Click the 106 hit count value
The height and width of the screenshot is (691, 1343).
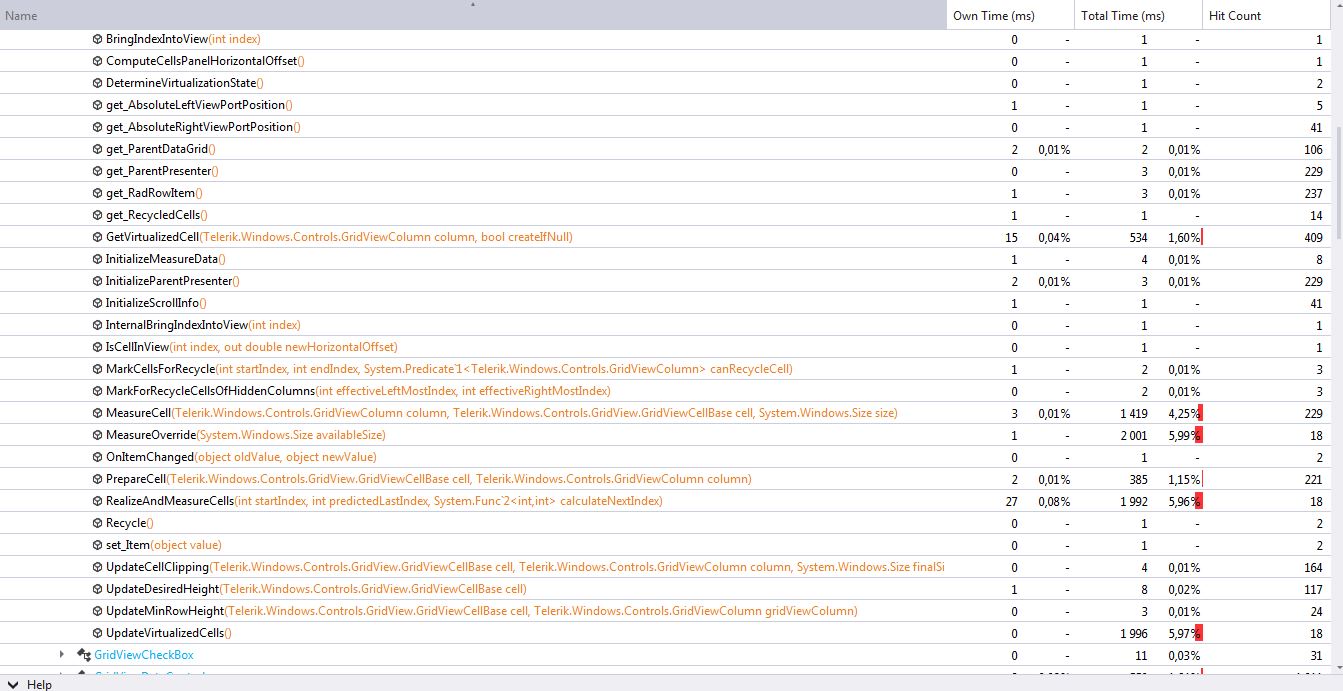(x=1312, y=149)
